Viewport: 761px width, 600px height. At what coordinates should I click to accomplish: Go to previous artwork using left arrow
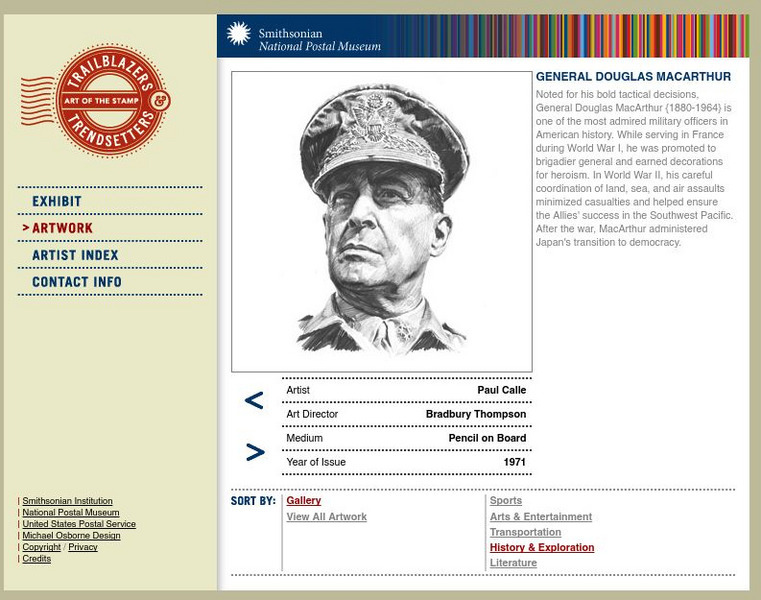click(254, 400)
